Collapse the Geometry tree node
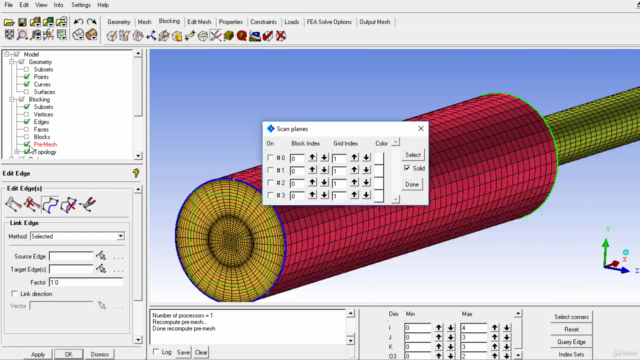Screen dimensions: 640x360 tap(12, 62)
